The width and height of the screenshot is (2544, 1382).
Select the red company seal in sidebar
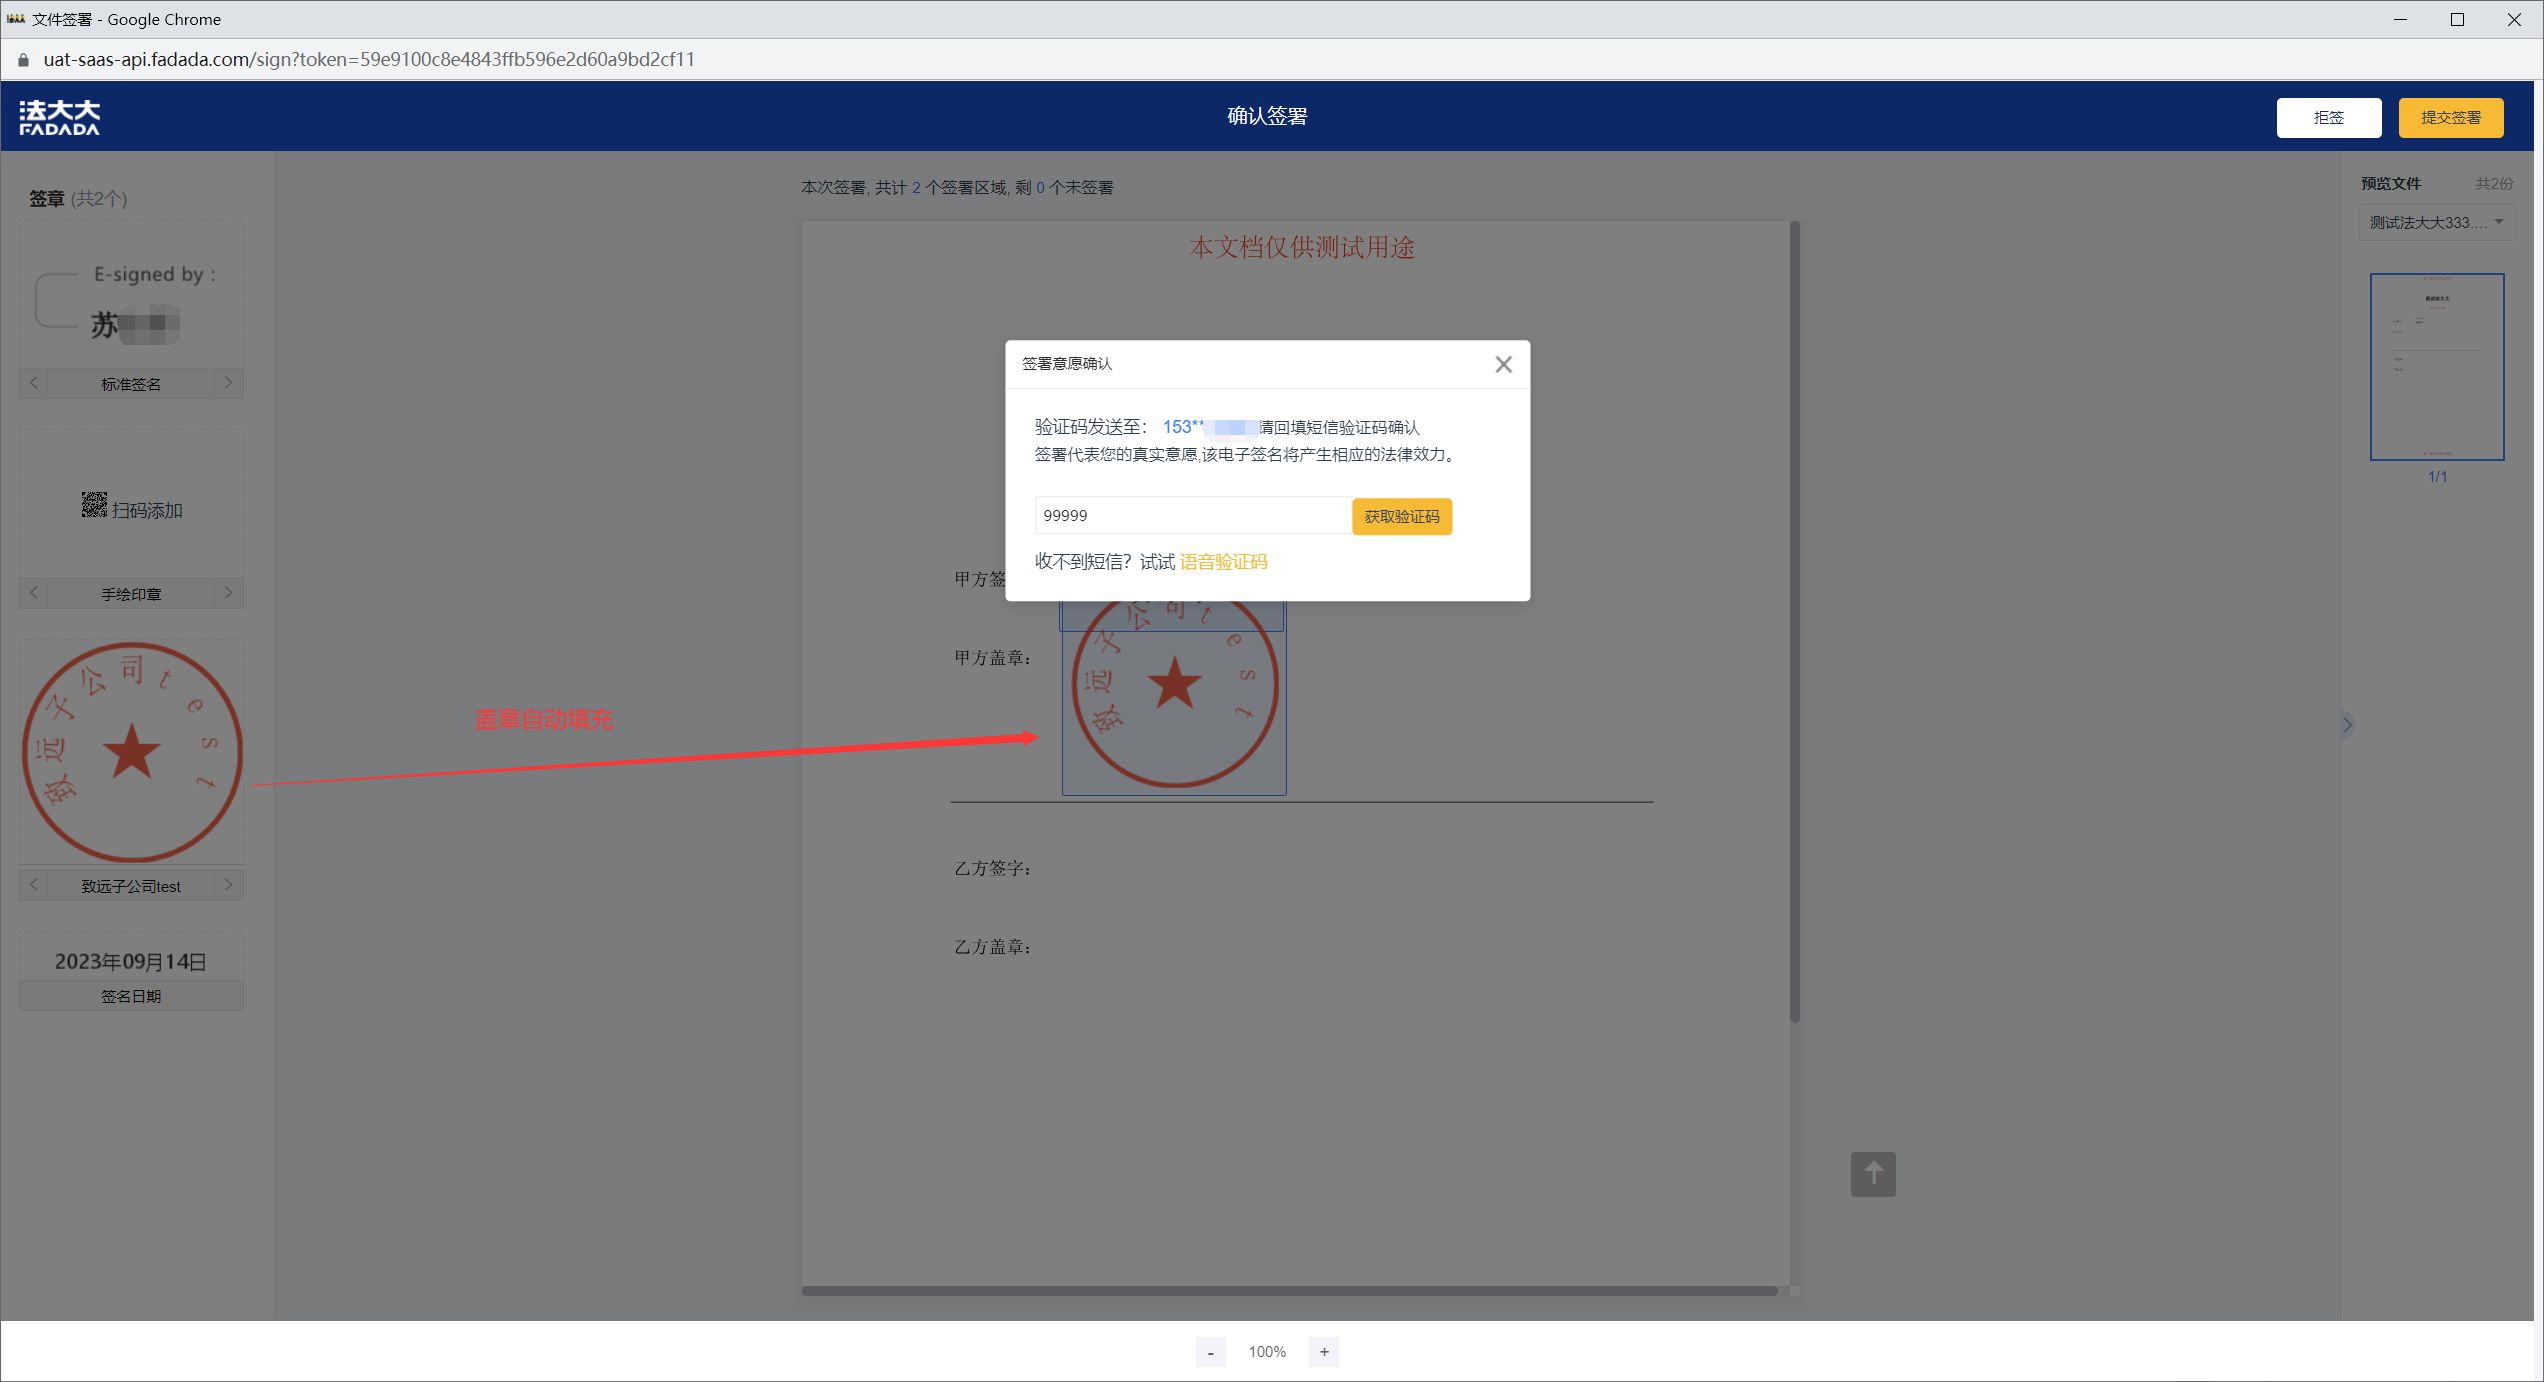[132, 752]
